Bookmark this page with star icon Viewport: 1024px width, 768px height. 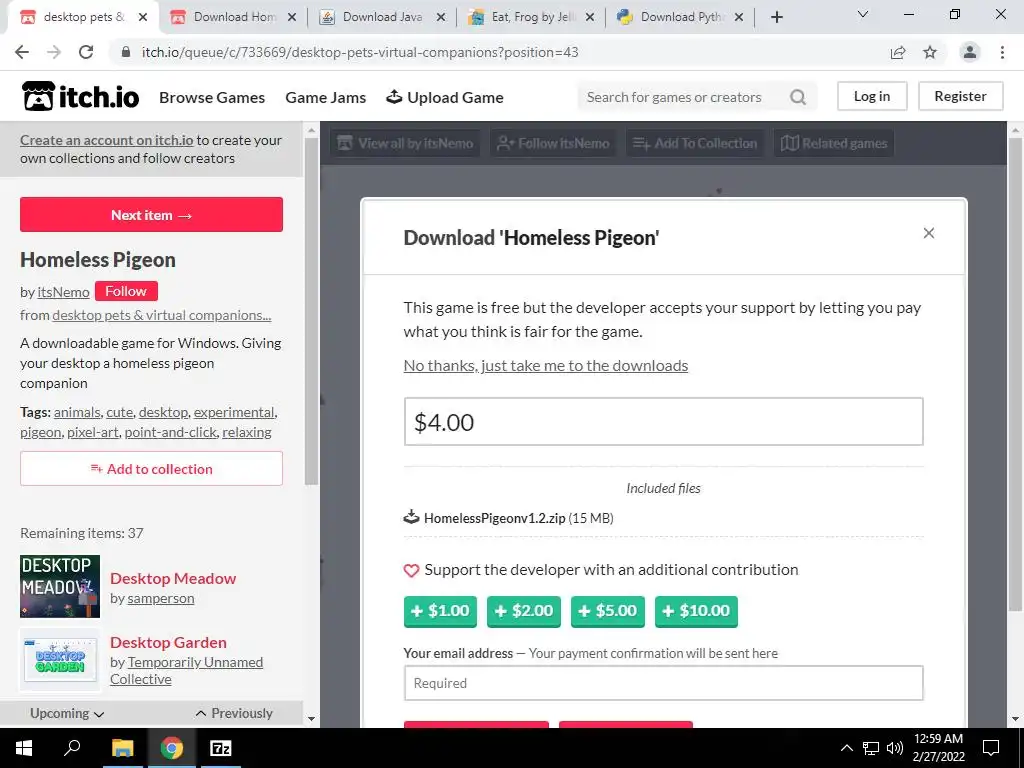(930, 52)
